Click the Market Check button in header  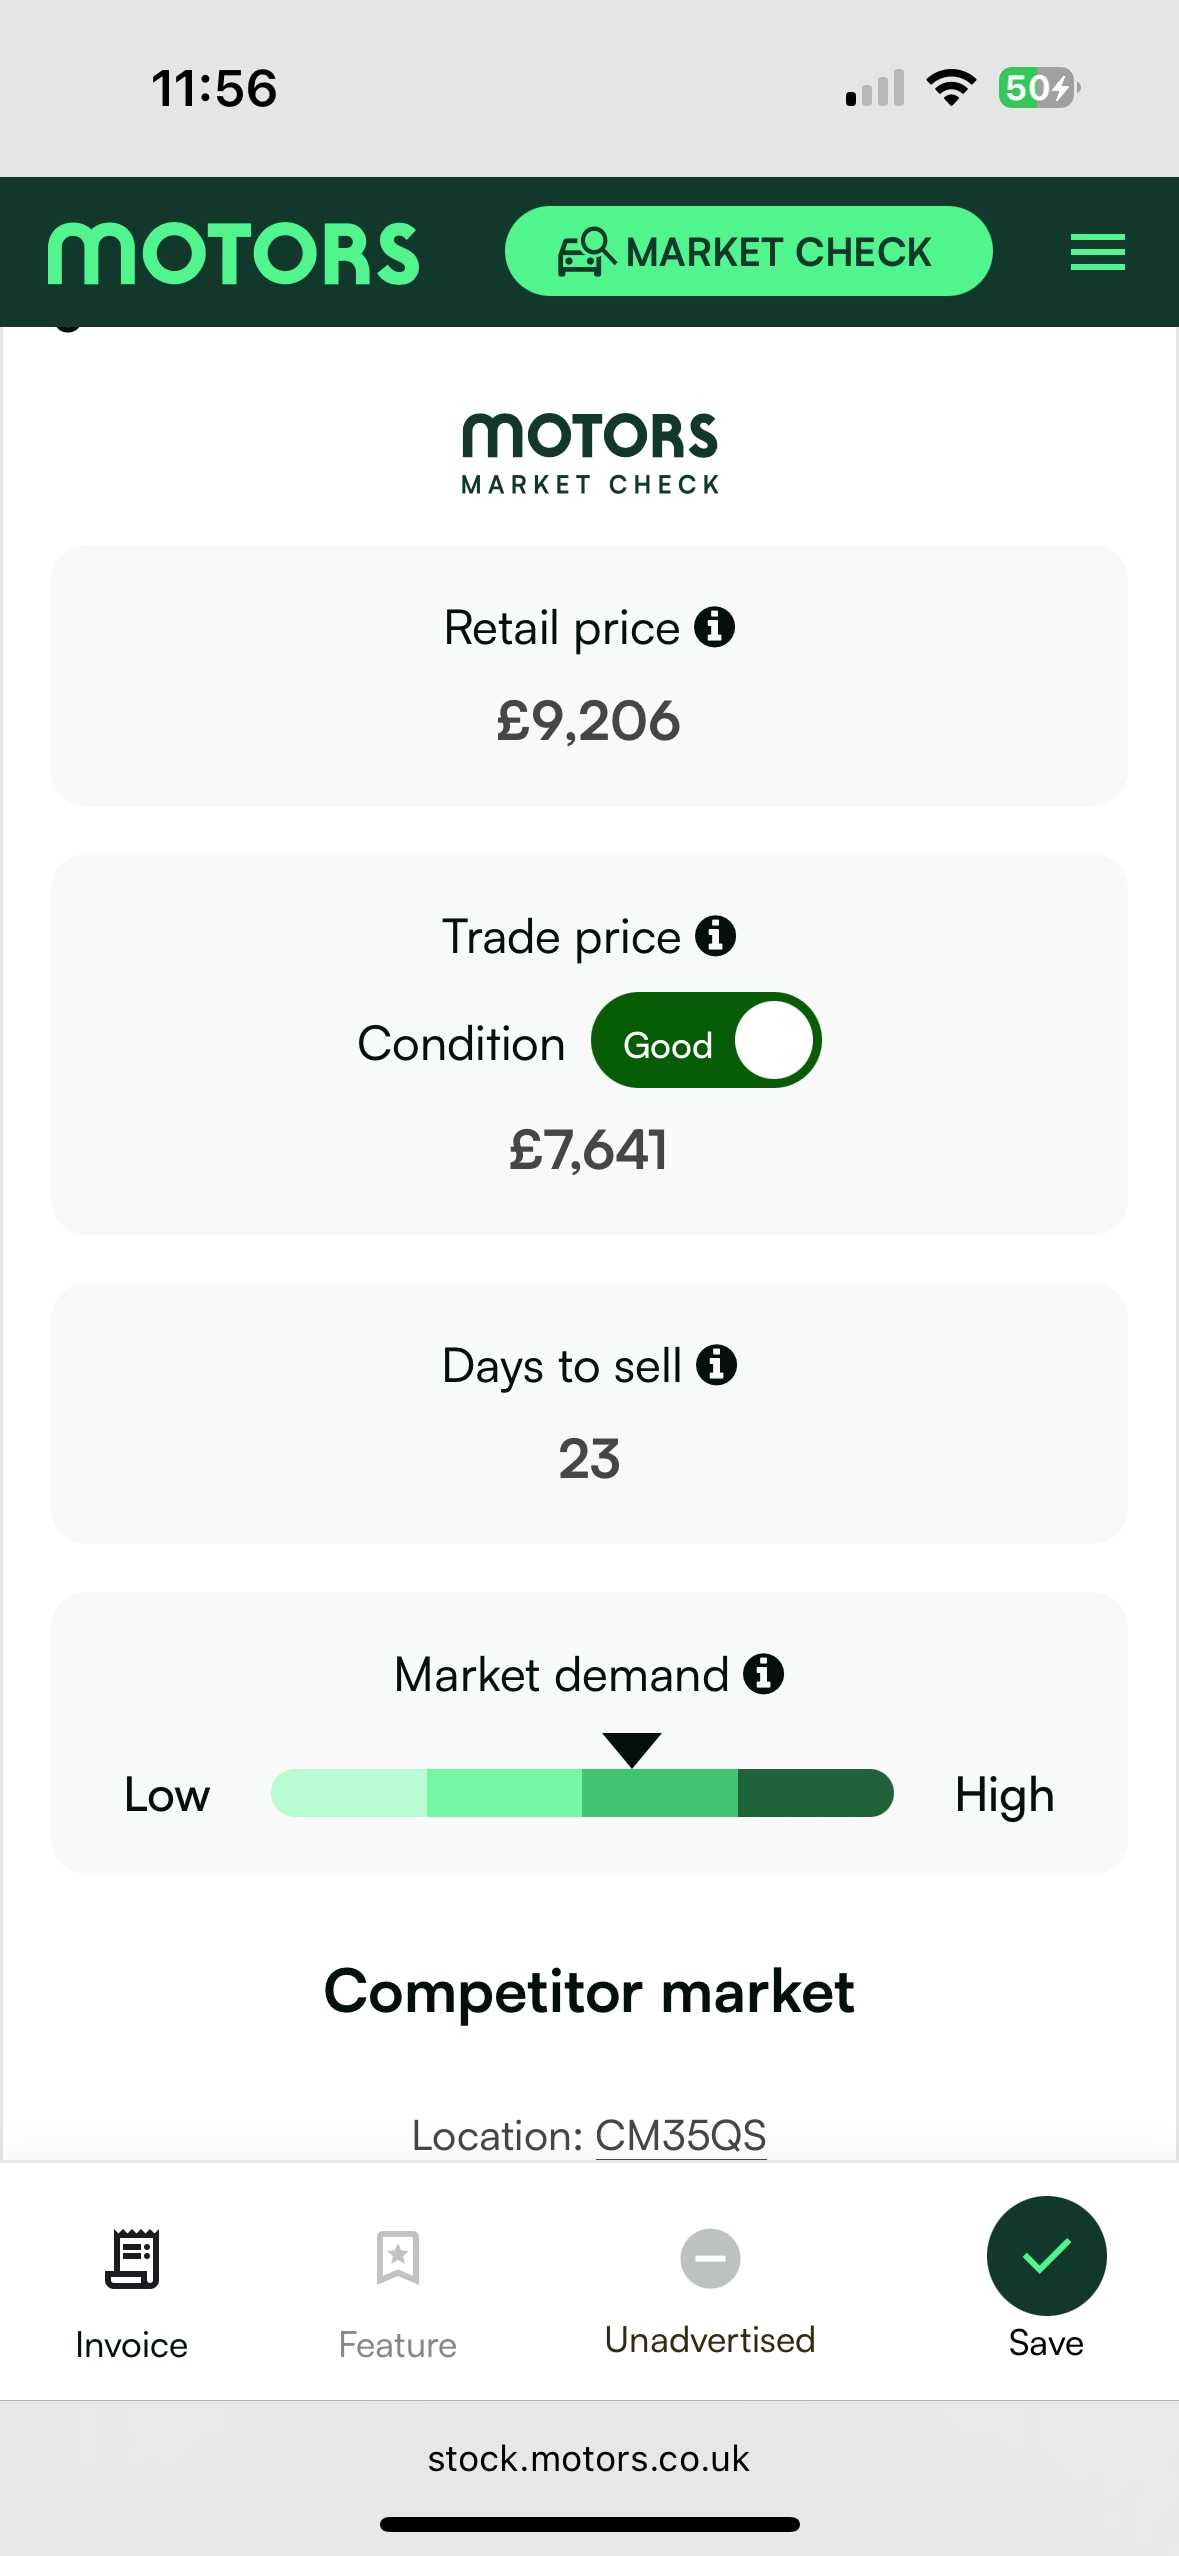(x=748, y=252)
